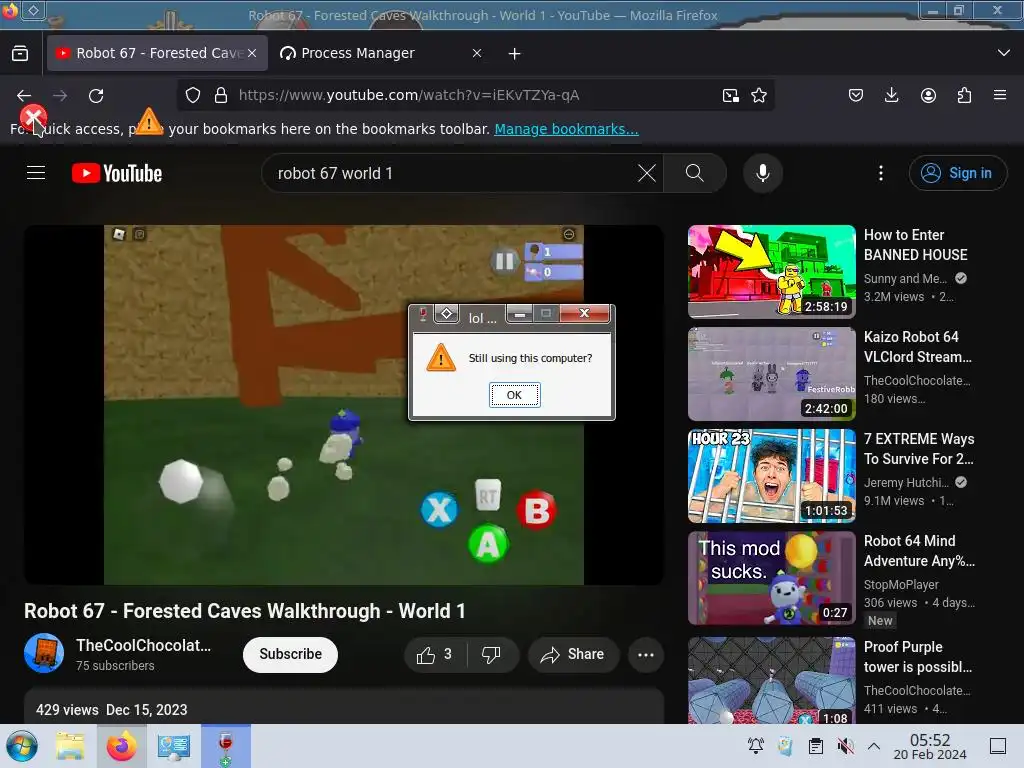Open the Firefox downloads panel
This screenshot has height=768, width=1024.
click(x=891, y=95)
